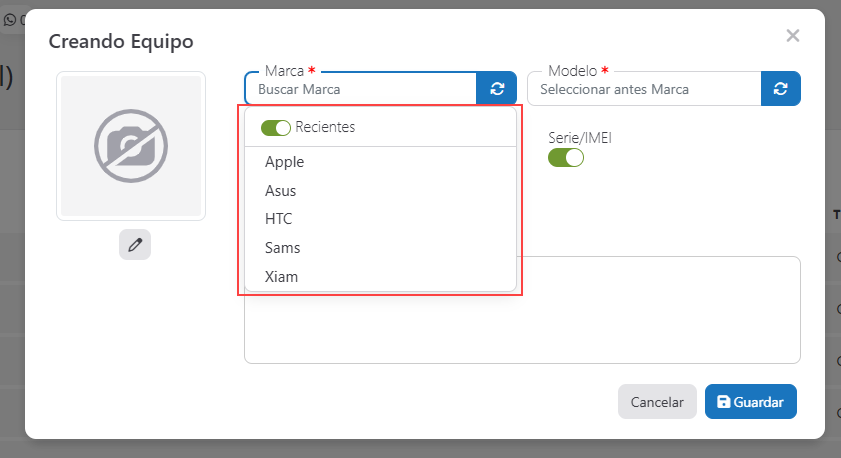Choose Apple from brand list

[x=285, y=162]
